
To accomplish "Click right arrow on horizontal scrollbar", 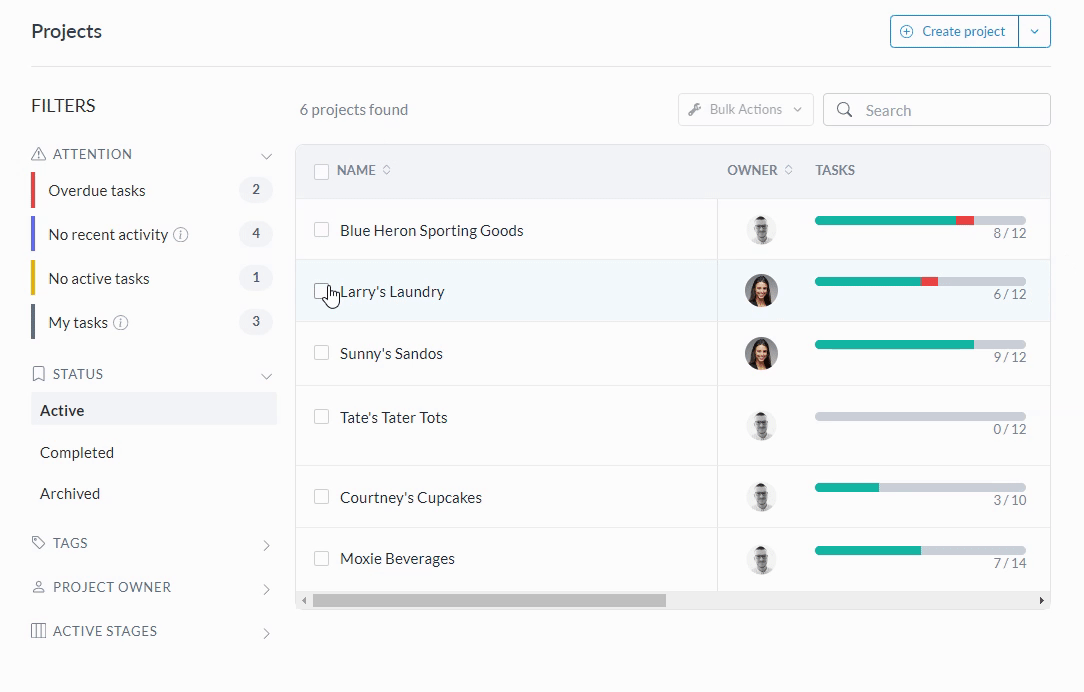I will point(1041,601).
